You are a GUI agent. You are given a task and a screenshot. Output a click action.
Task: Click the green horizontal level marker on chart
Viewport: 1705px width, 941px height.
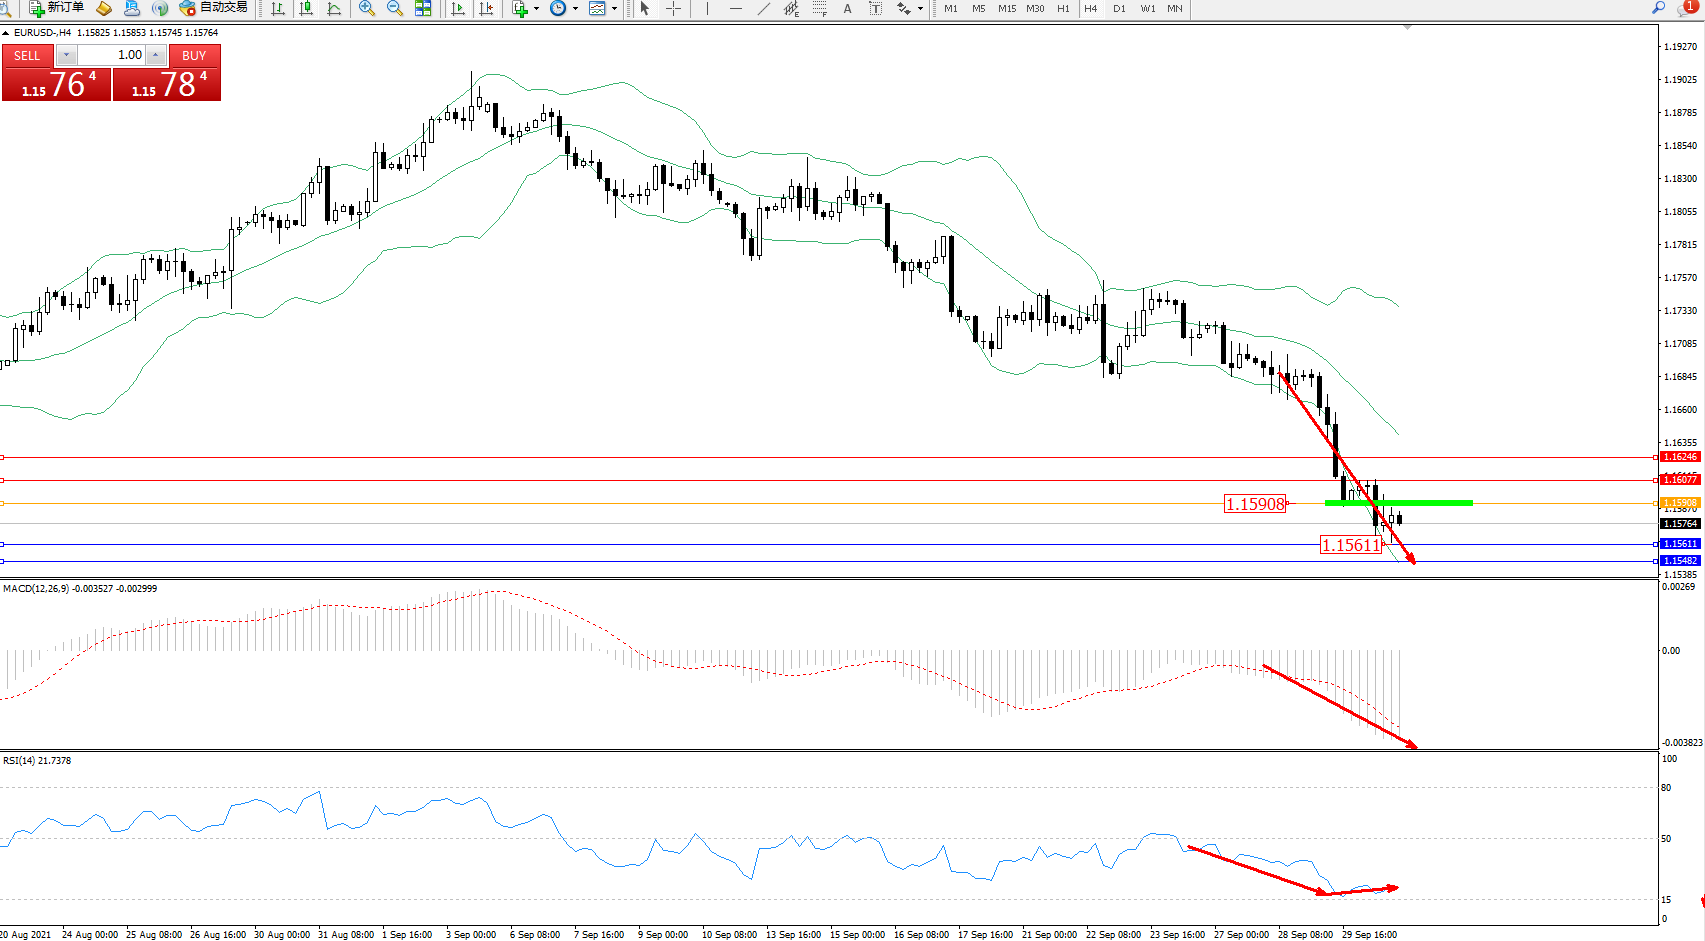pyautogui.click(x=1398, y=502)
